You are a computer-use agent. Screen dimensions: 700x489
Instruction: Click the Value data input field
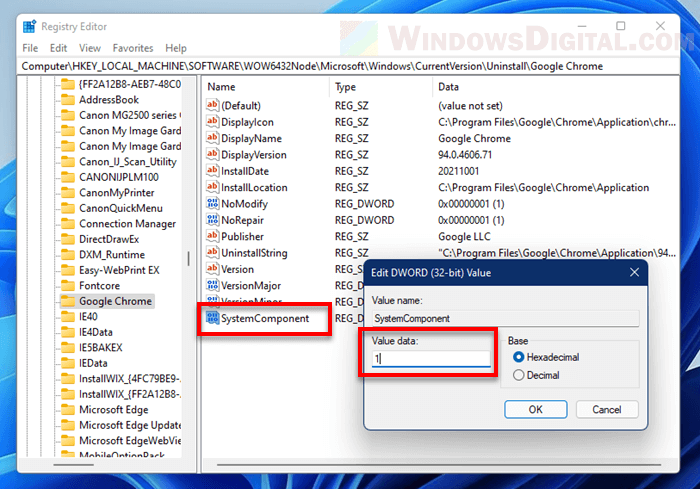click(x=431, y=359)
